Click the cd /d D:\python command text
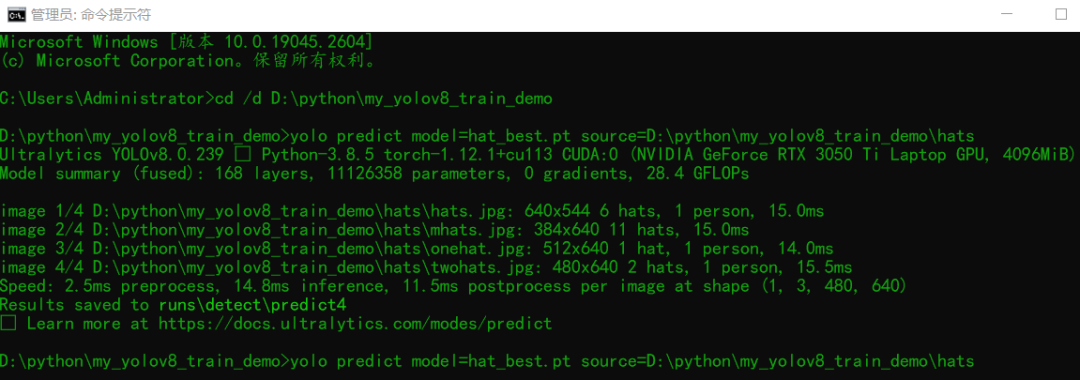The image size is (1080, 380). (384, 98)
